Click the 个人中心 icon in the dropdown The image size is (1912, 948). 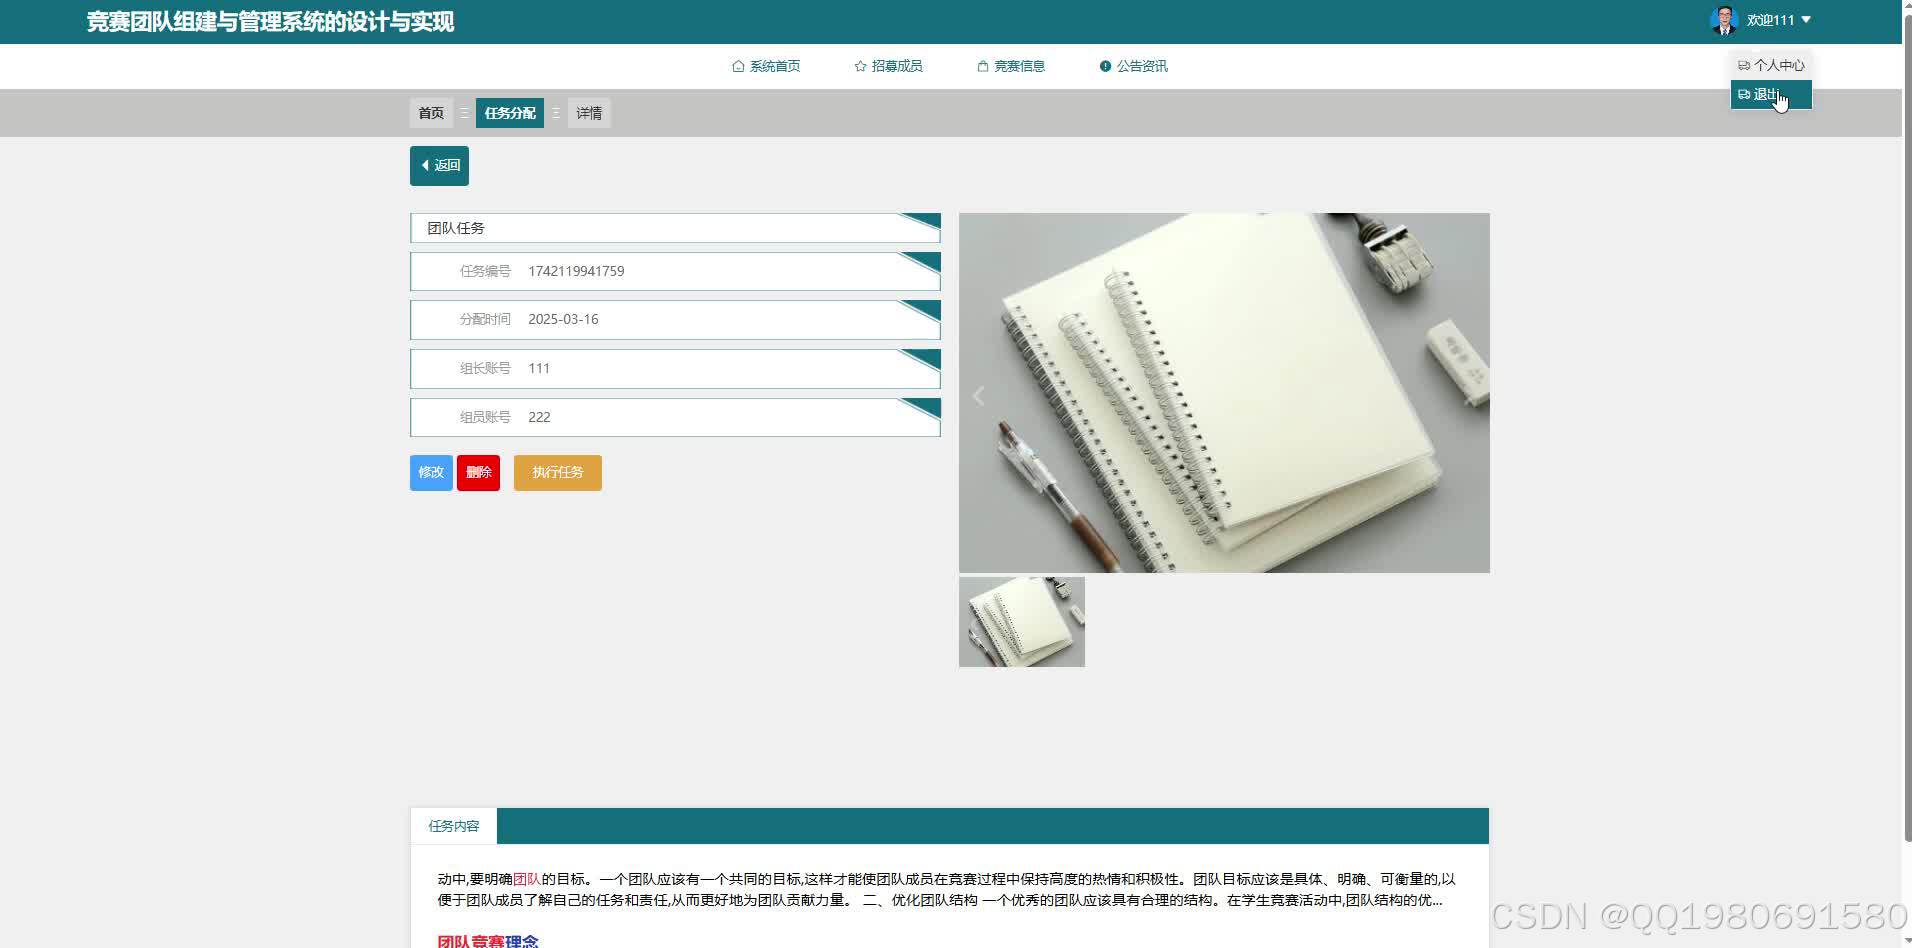coord(1744,64)
